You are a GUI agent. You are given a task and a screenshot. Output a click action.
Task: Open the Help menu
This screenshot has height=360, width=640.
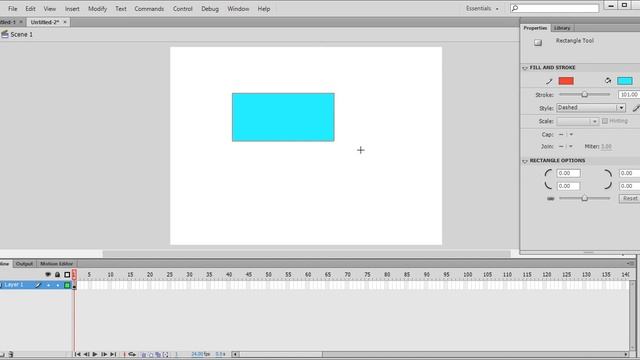tap(264, 9)
